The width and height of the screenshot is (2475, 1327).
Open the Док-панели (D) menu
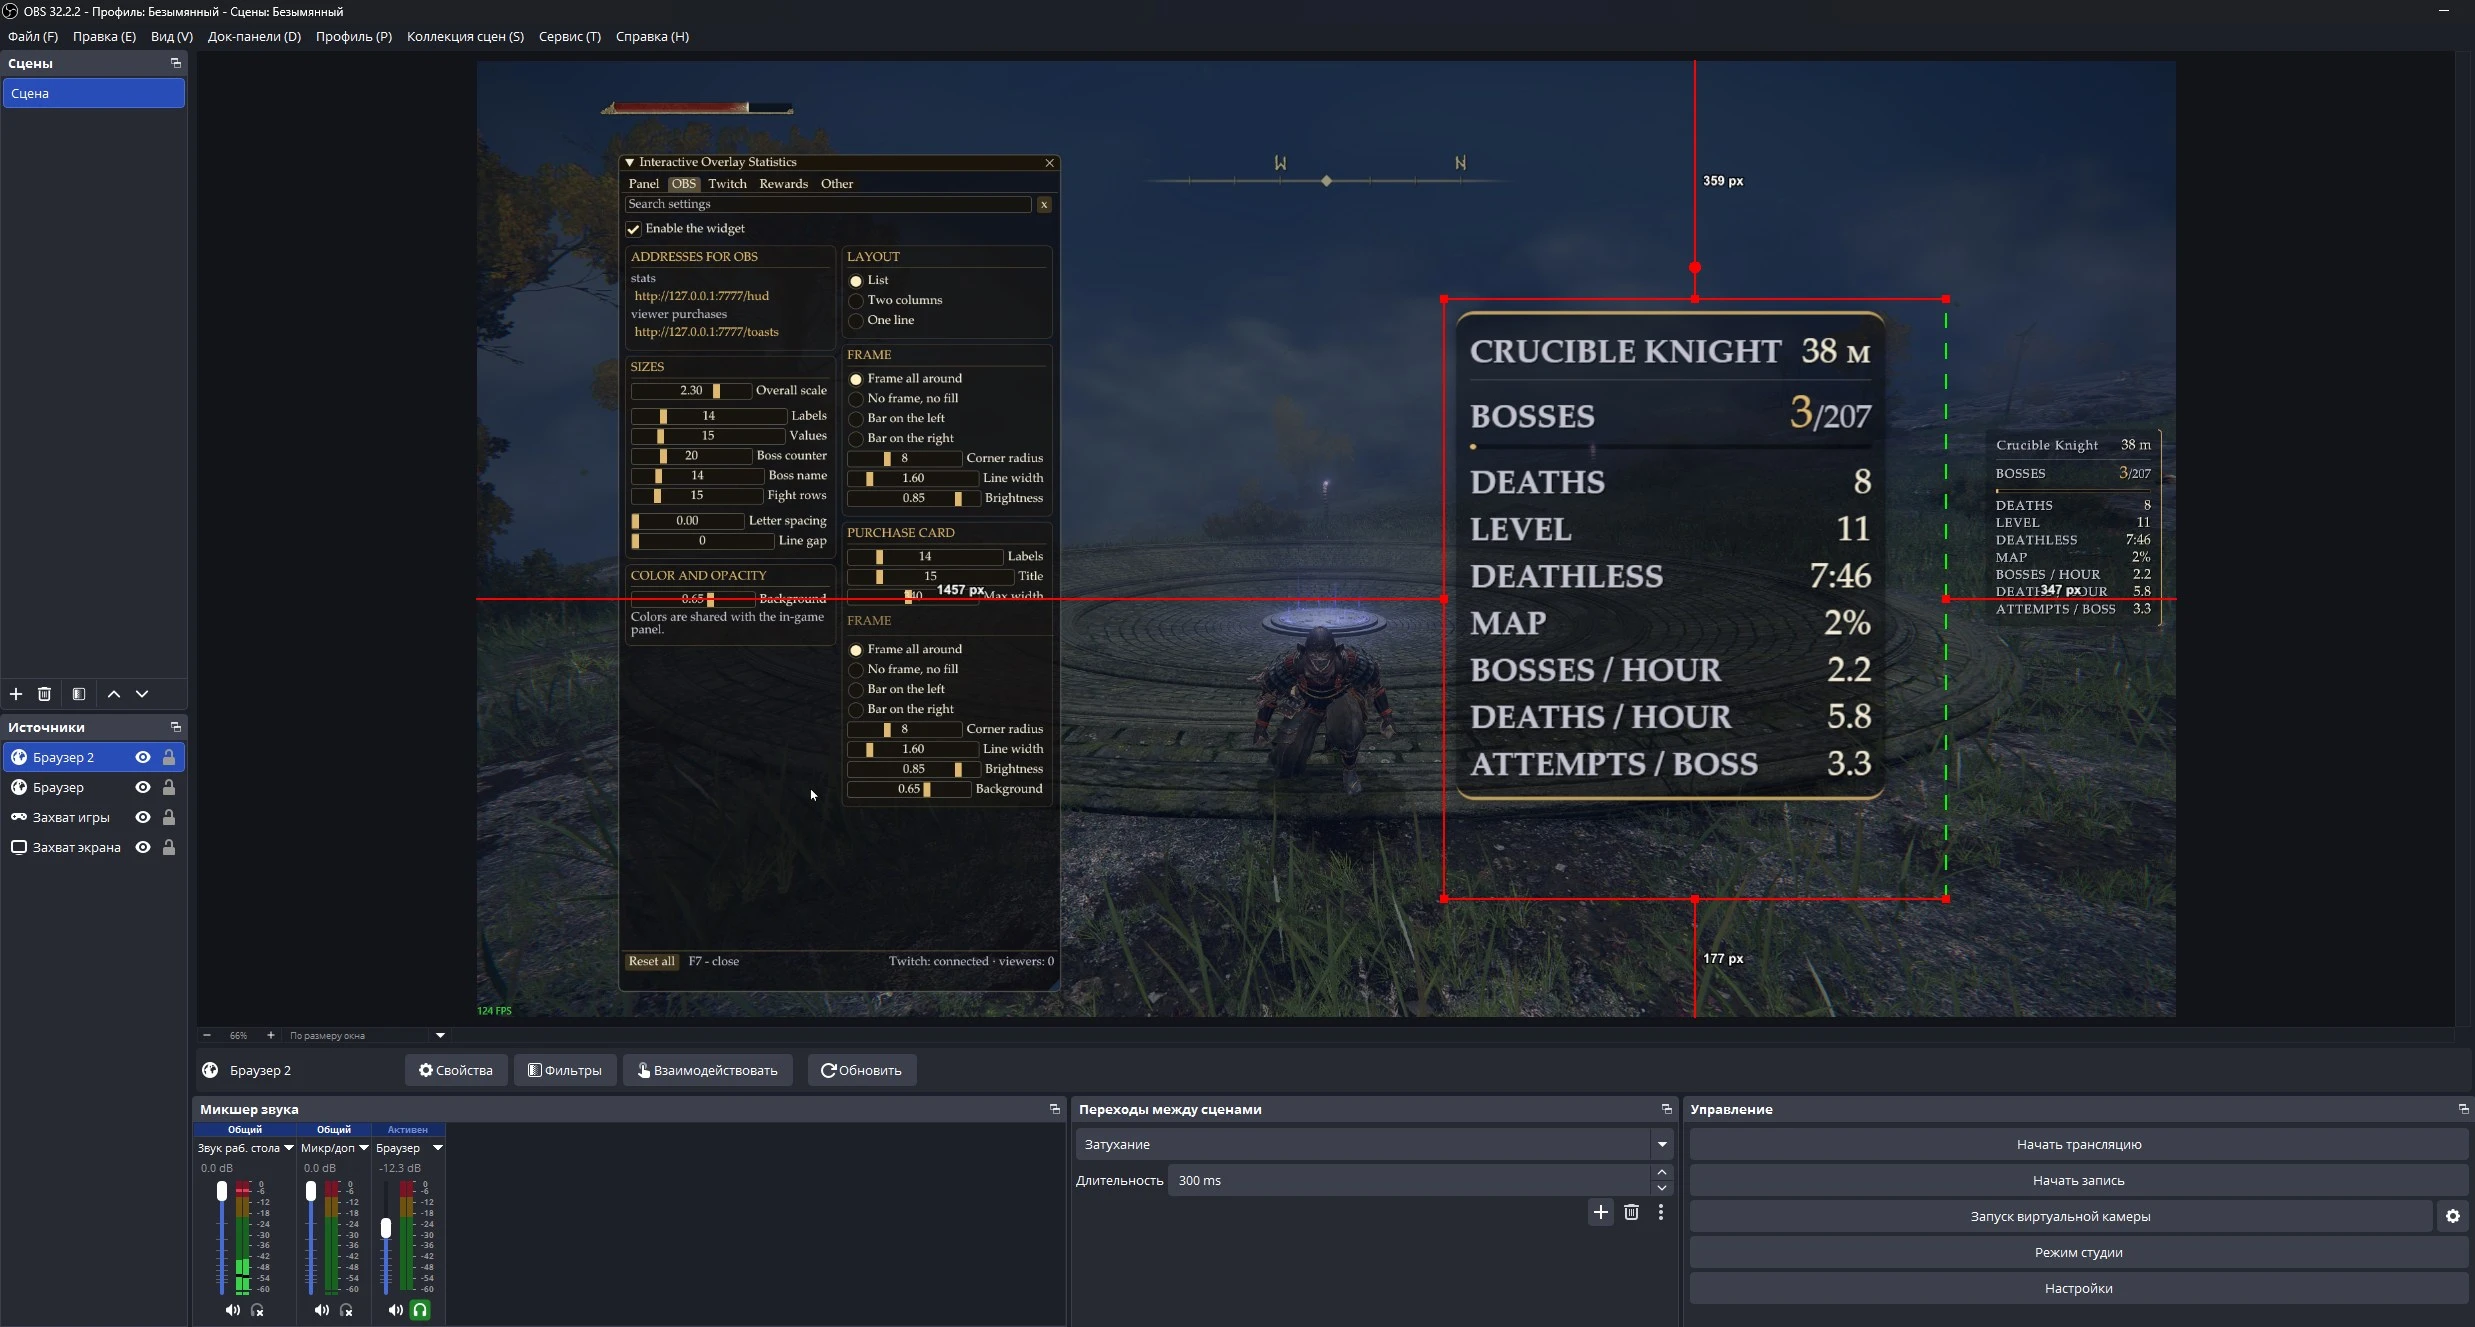(254, 37)
